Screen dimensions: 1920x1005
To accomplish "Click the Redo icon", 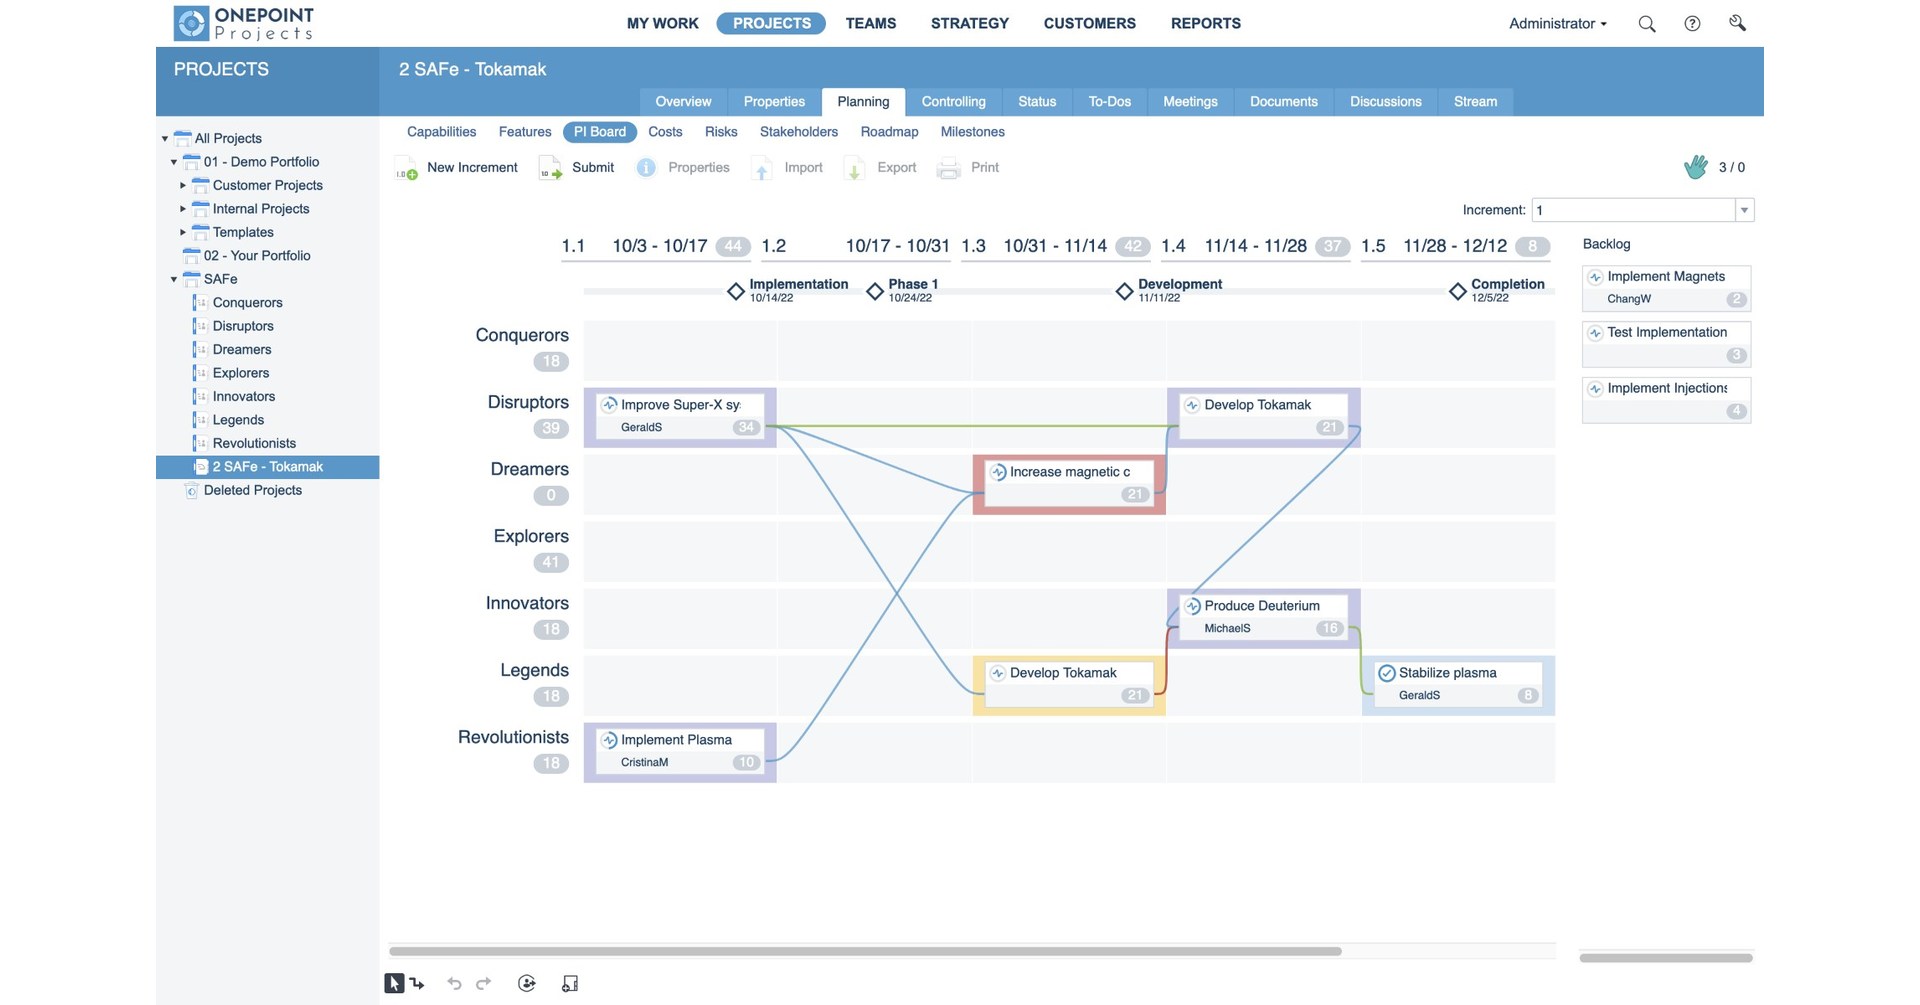I will [x=484, y=983].
